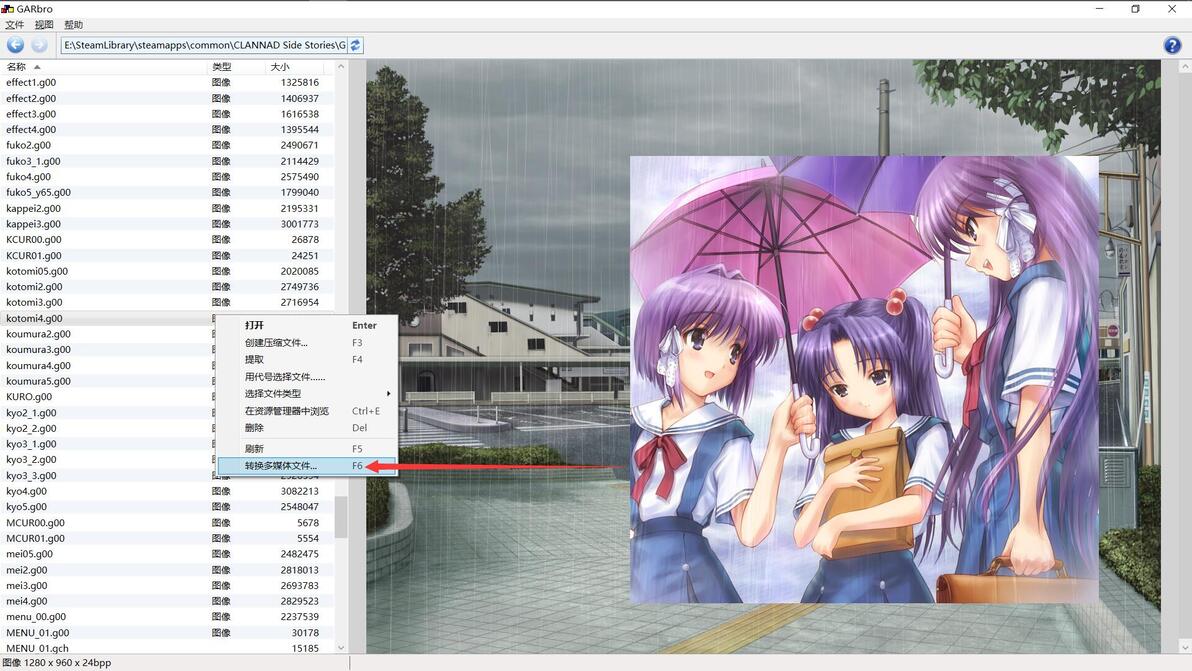Choose 刷新 from the context menu
Screen dimensions: 1192x671
pyautogui.click(x=307, y=448)
